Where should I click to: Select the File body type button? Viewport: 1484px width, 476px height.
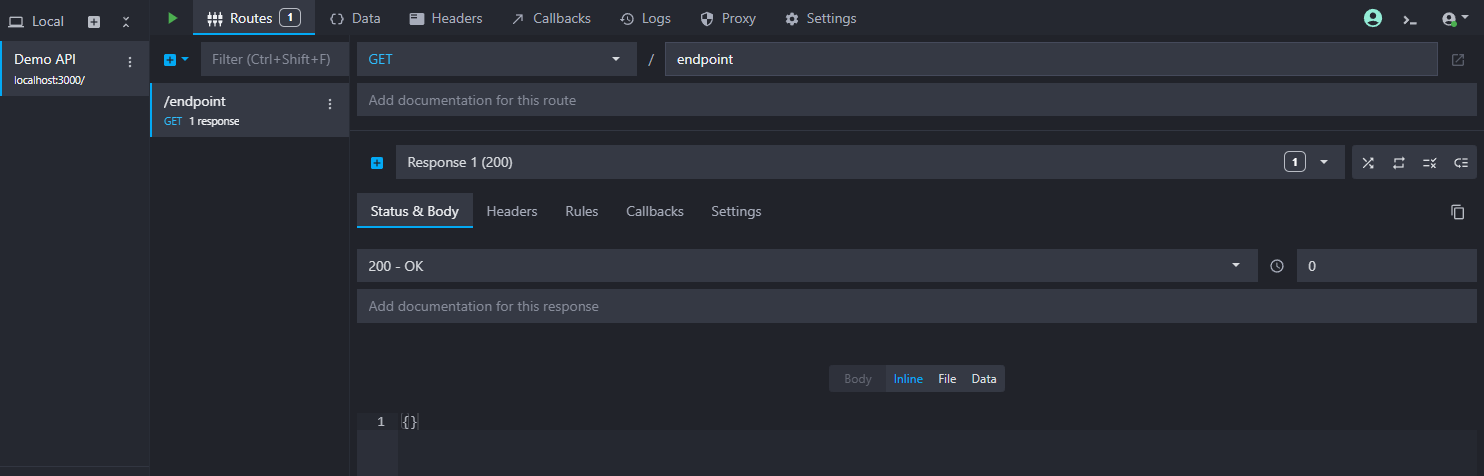click(x=947, y=379)
